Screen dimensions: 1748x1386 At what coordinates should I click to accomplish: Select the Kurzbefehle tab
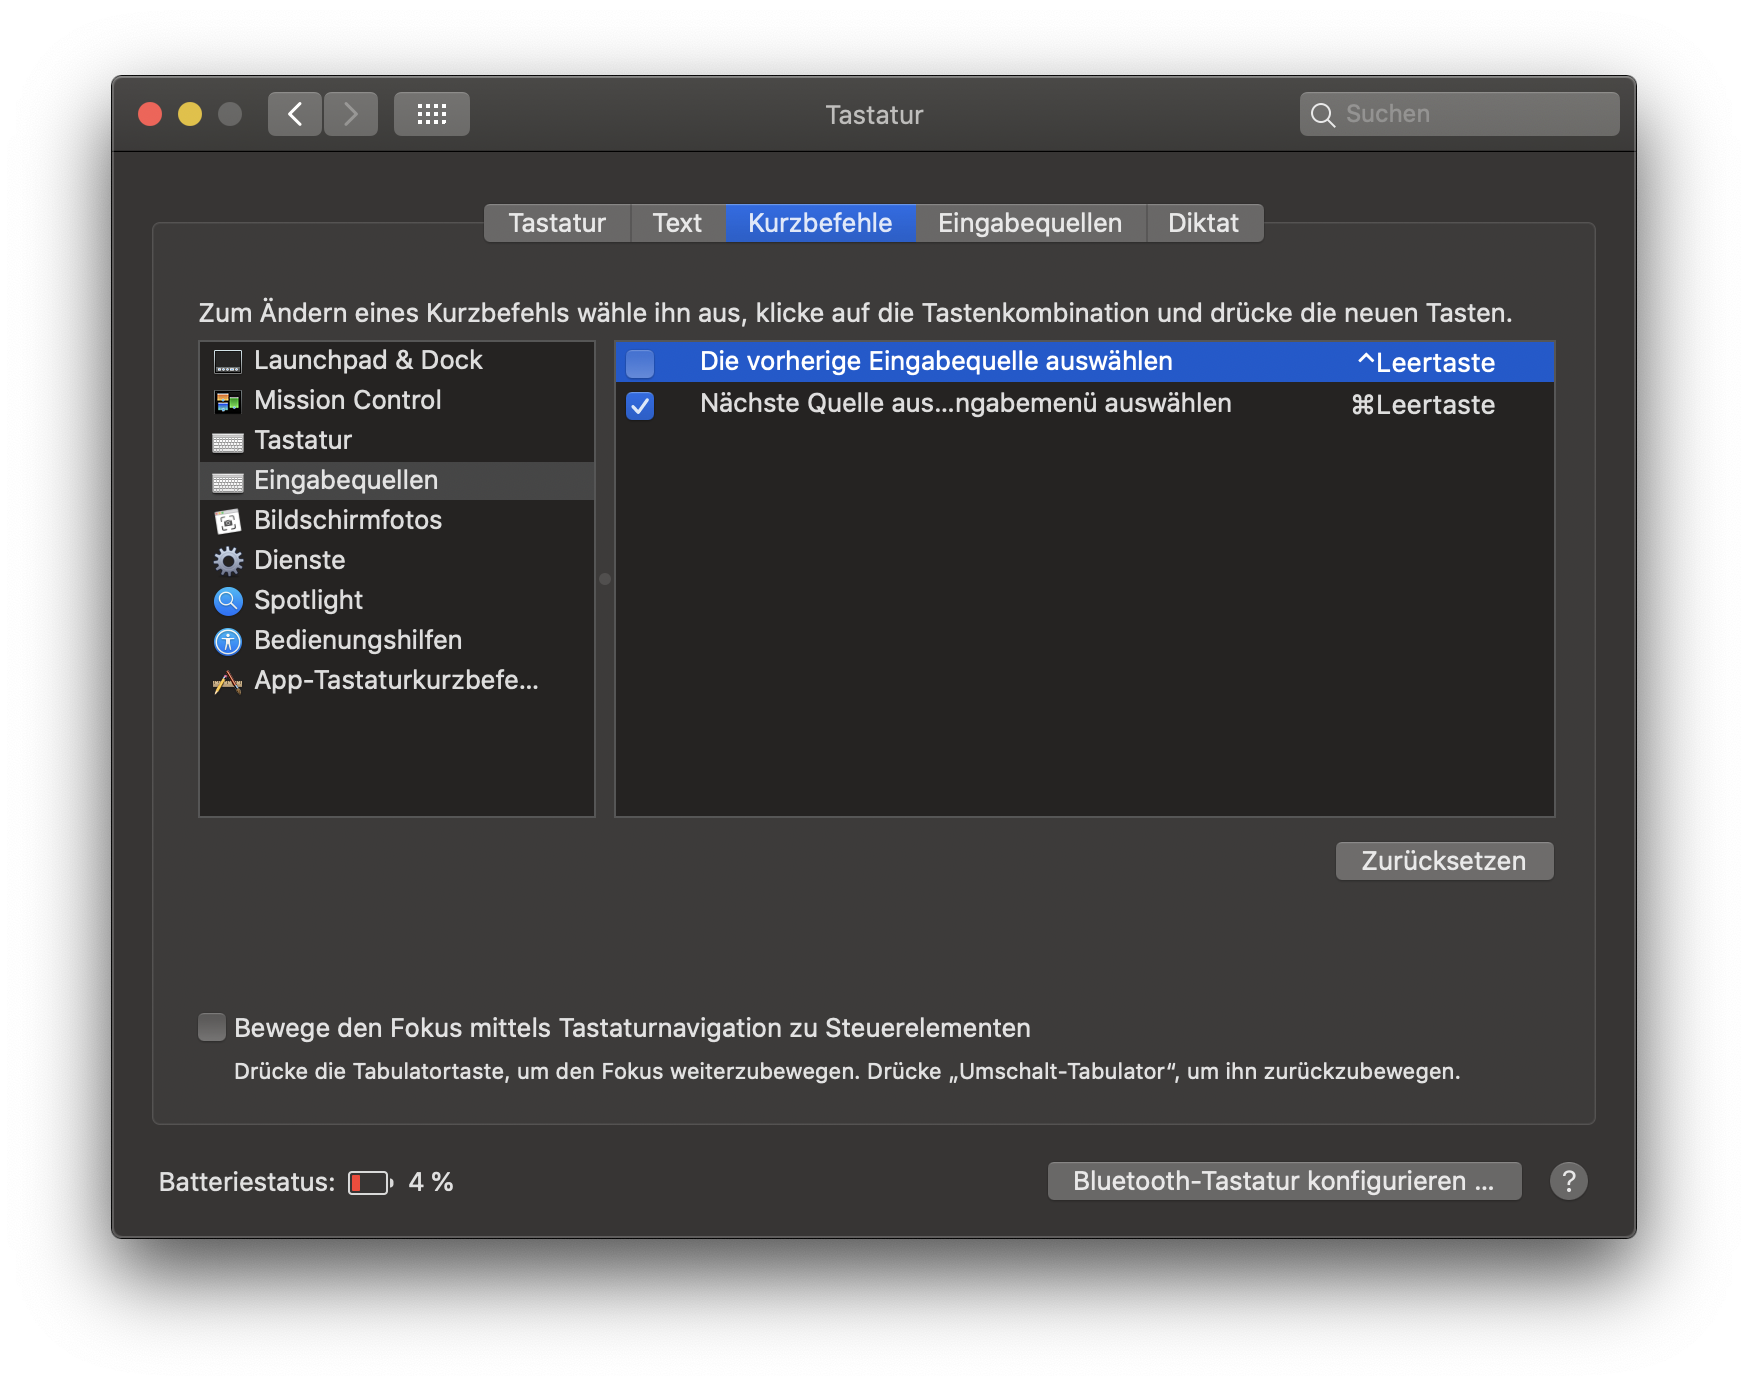(x=820, y=223)
